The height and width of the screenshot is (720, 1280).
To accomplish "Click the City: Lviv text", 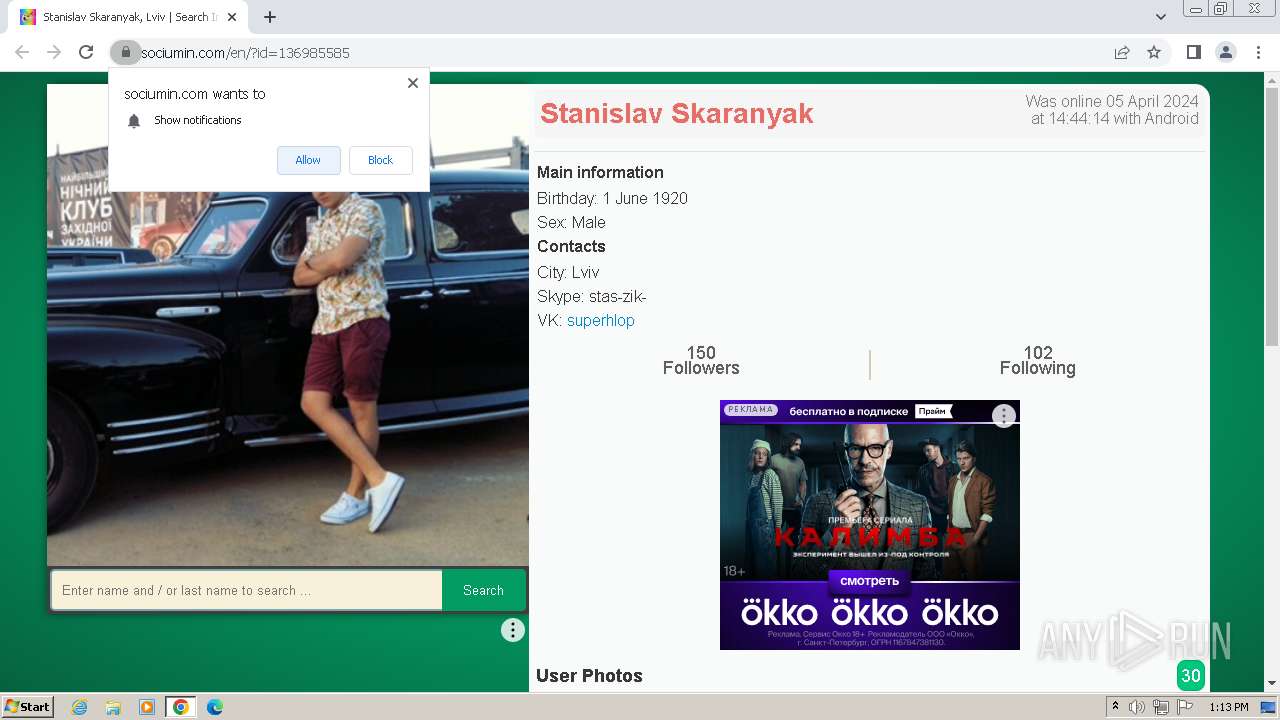I will click(568, 272).
